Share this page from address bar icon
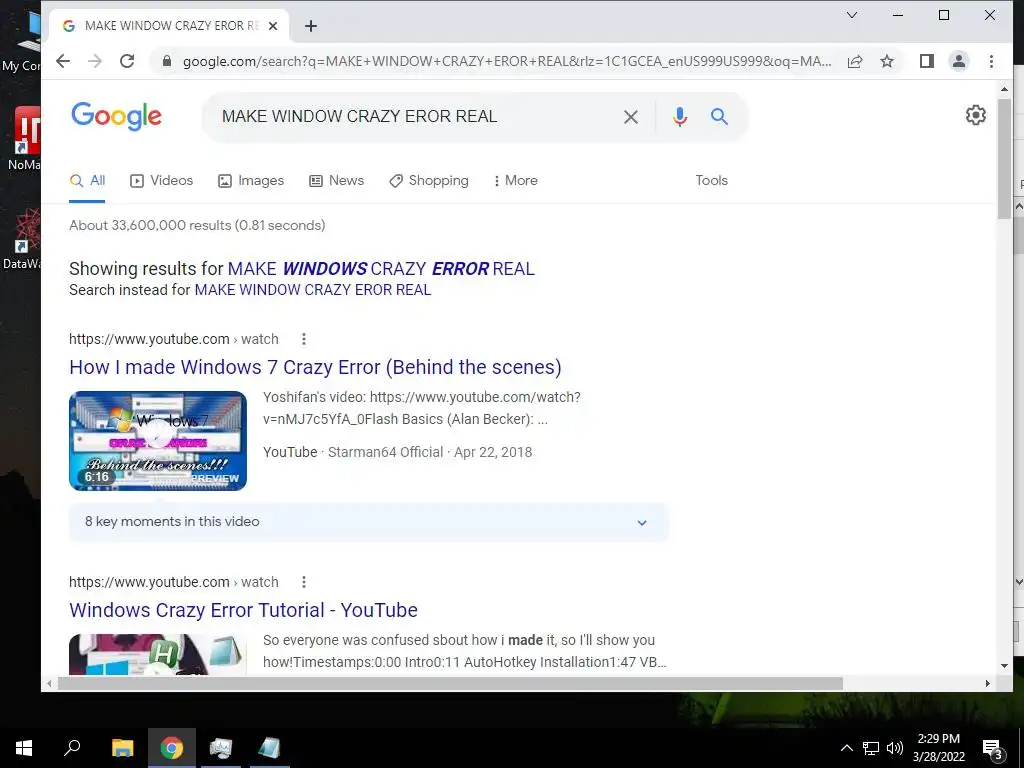Screen dimensions: 1024x768 click(x=855, y=61)
